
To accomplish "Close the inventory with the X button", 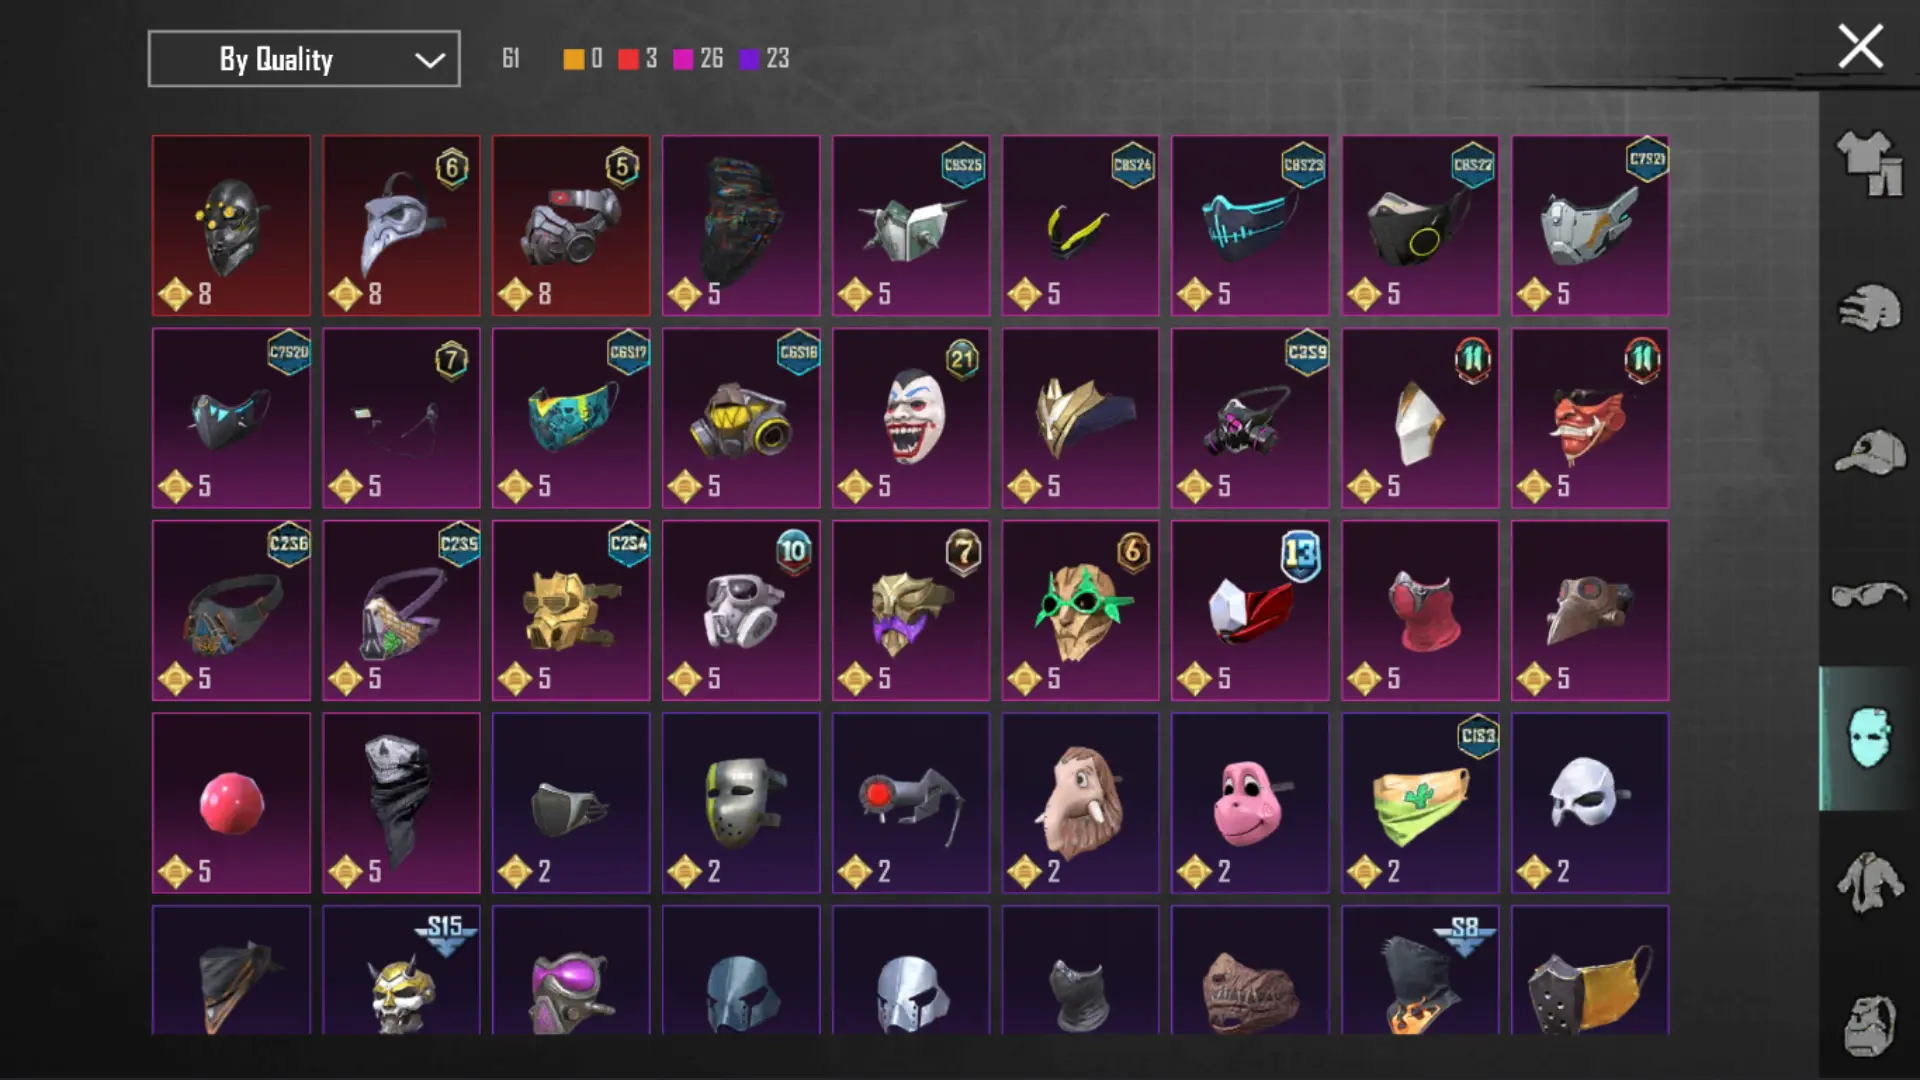I will tap(1860, 47).
